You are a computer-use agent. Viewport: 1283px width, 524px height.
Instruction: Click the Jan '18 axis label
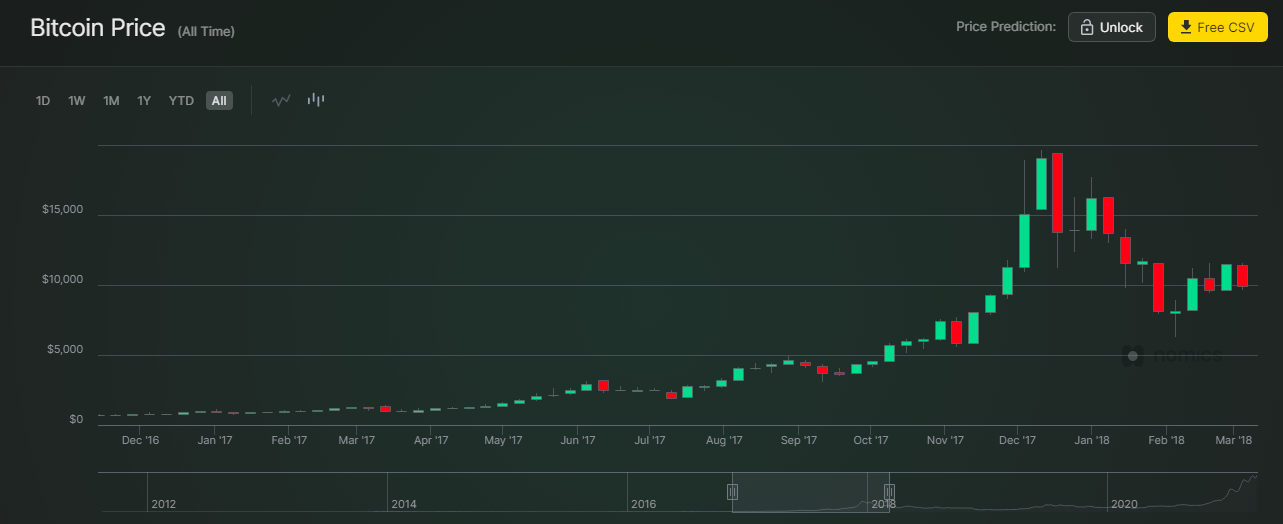[1092, 440]
